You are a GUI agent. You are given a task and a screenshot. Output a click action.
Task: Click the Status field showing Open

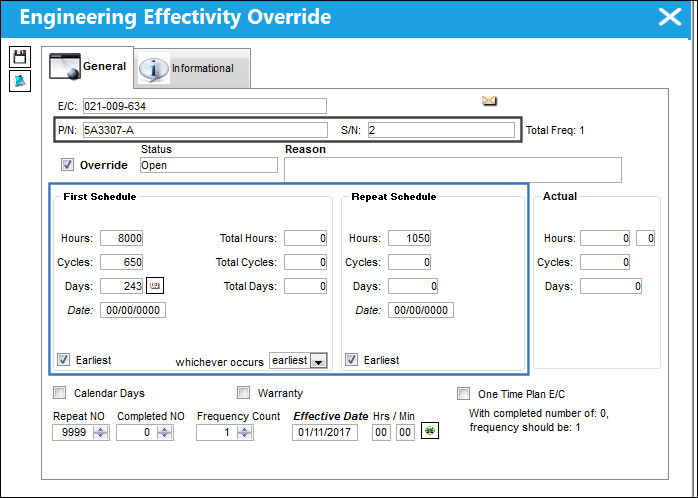pos(209,165)
